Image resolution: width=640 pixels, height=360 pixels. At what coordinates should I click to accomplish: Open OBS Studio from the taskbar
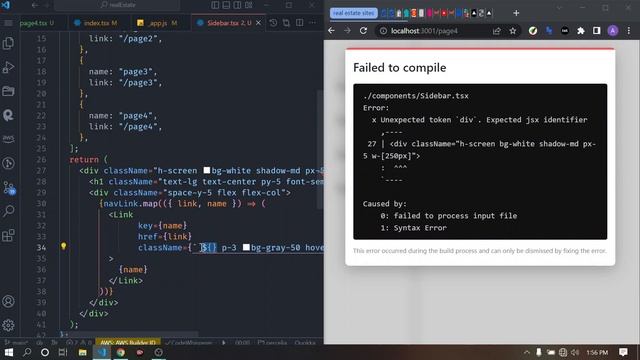click(159, 352)
